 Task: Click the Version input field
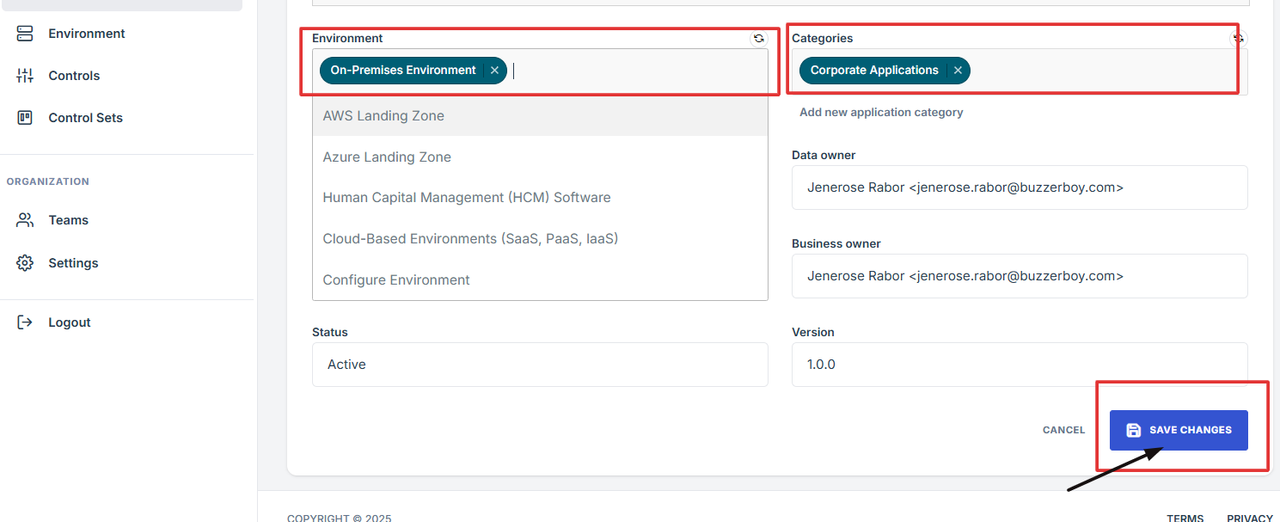point(1018,365)
